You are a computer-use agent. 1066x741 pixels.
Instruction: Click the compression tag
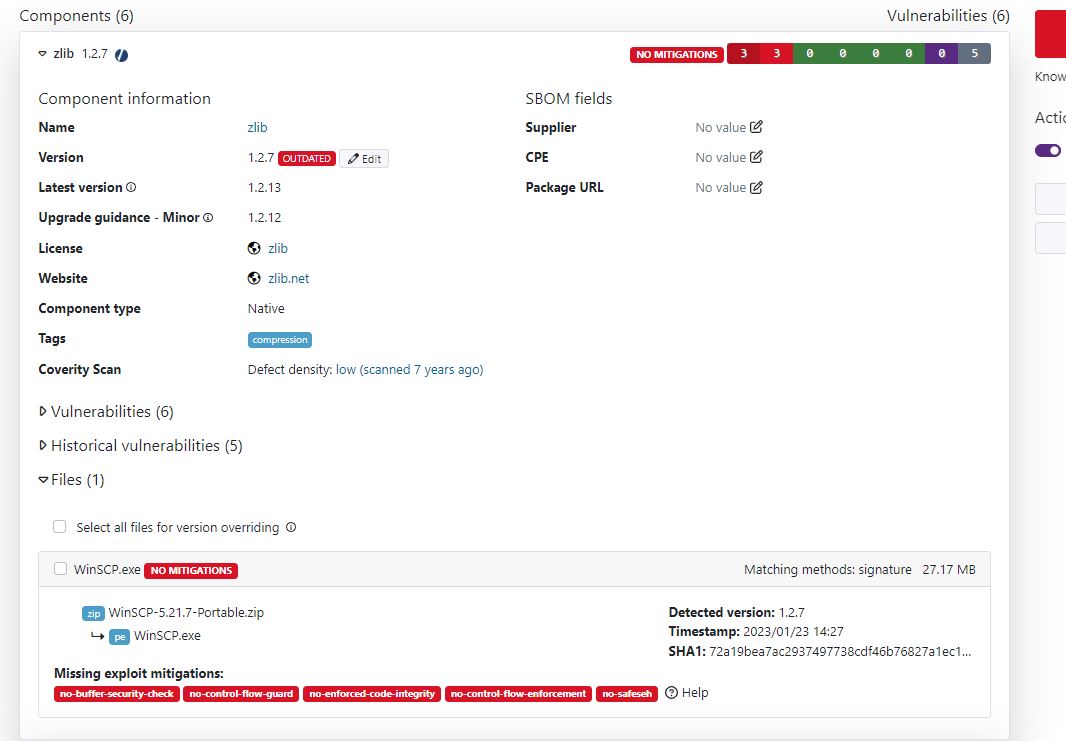(x=280, y=340)
